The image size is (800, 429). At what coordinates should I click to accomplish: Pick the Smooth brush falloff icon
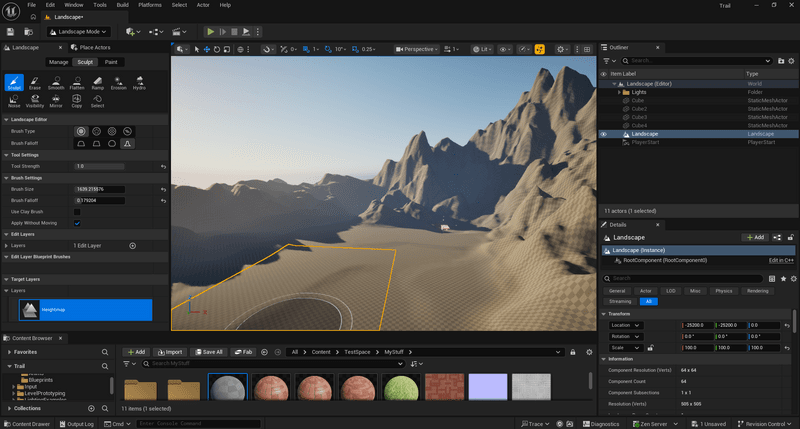click(x=81, y=143)
